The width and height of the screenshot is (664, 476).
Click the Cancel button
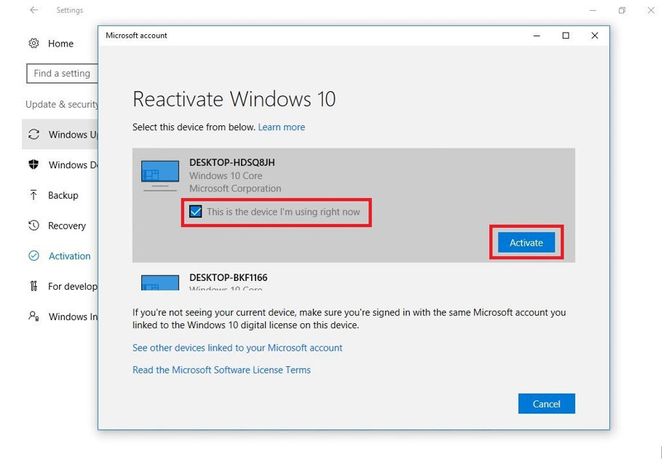[546, 404]
